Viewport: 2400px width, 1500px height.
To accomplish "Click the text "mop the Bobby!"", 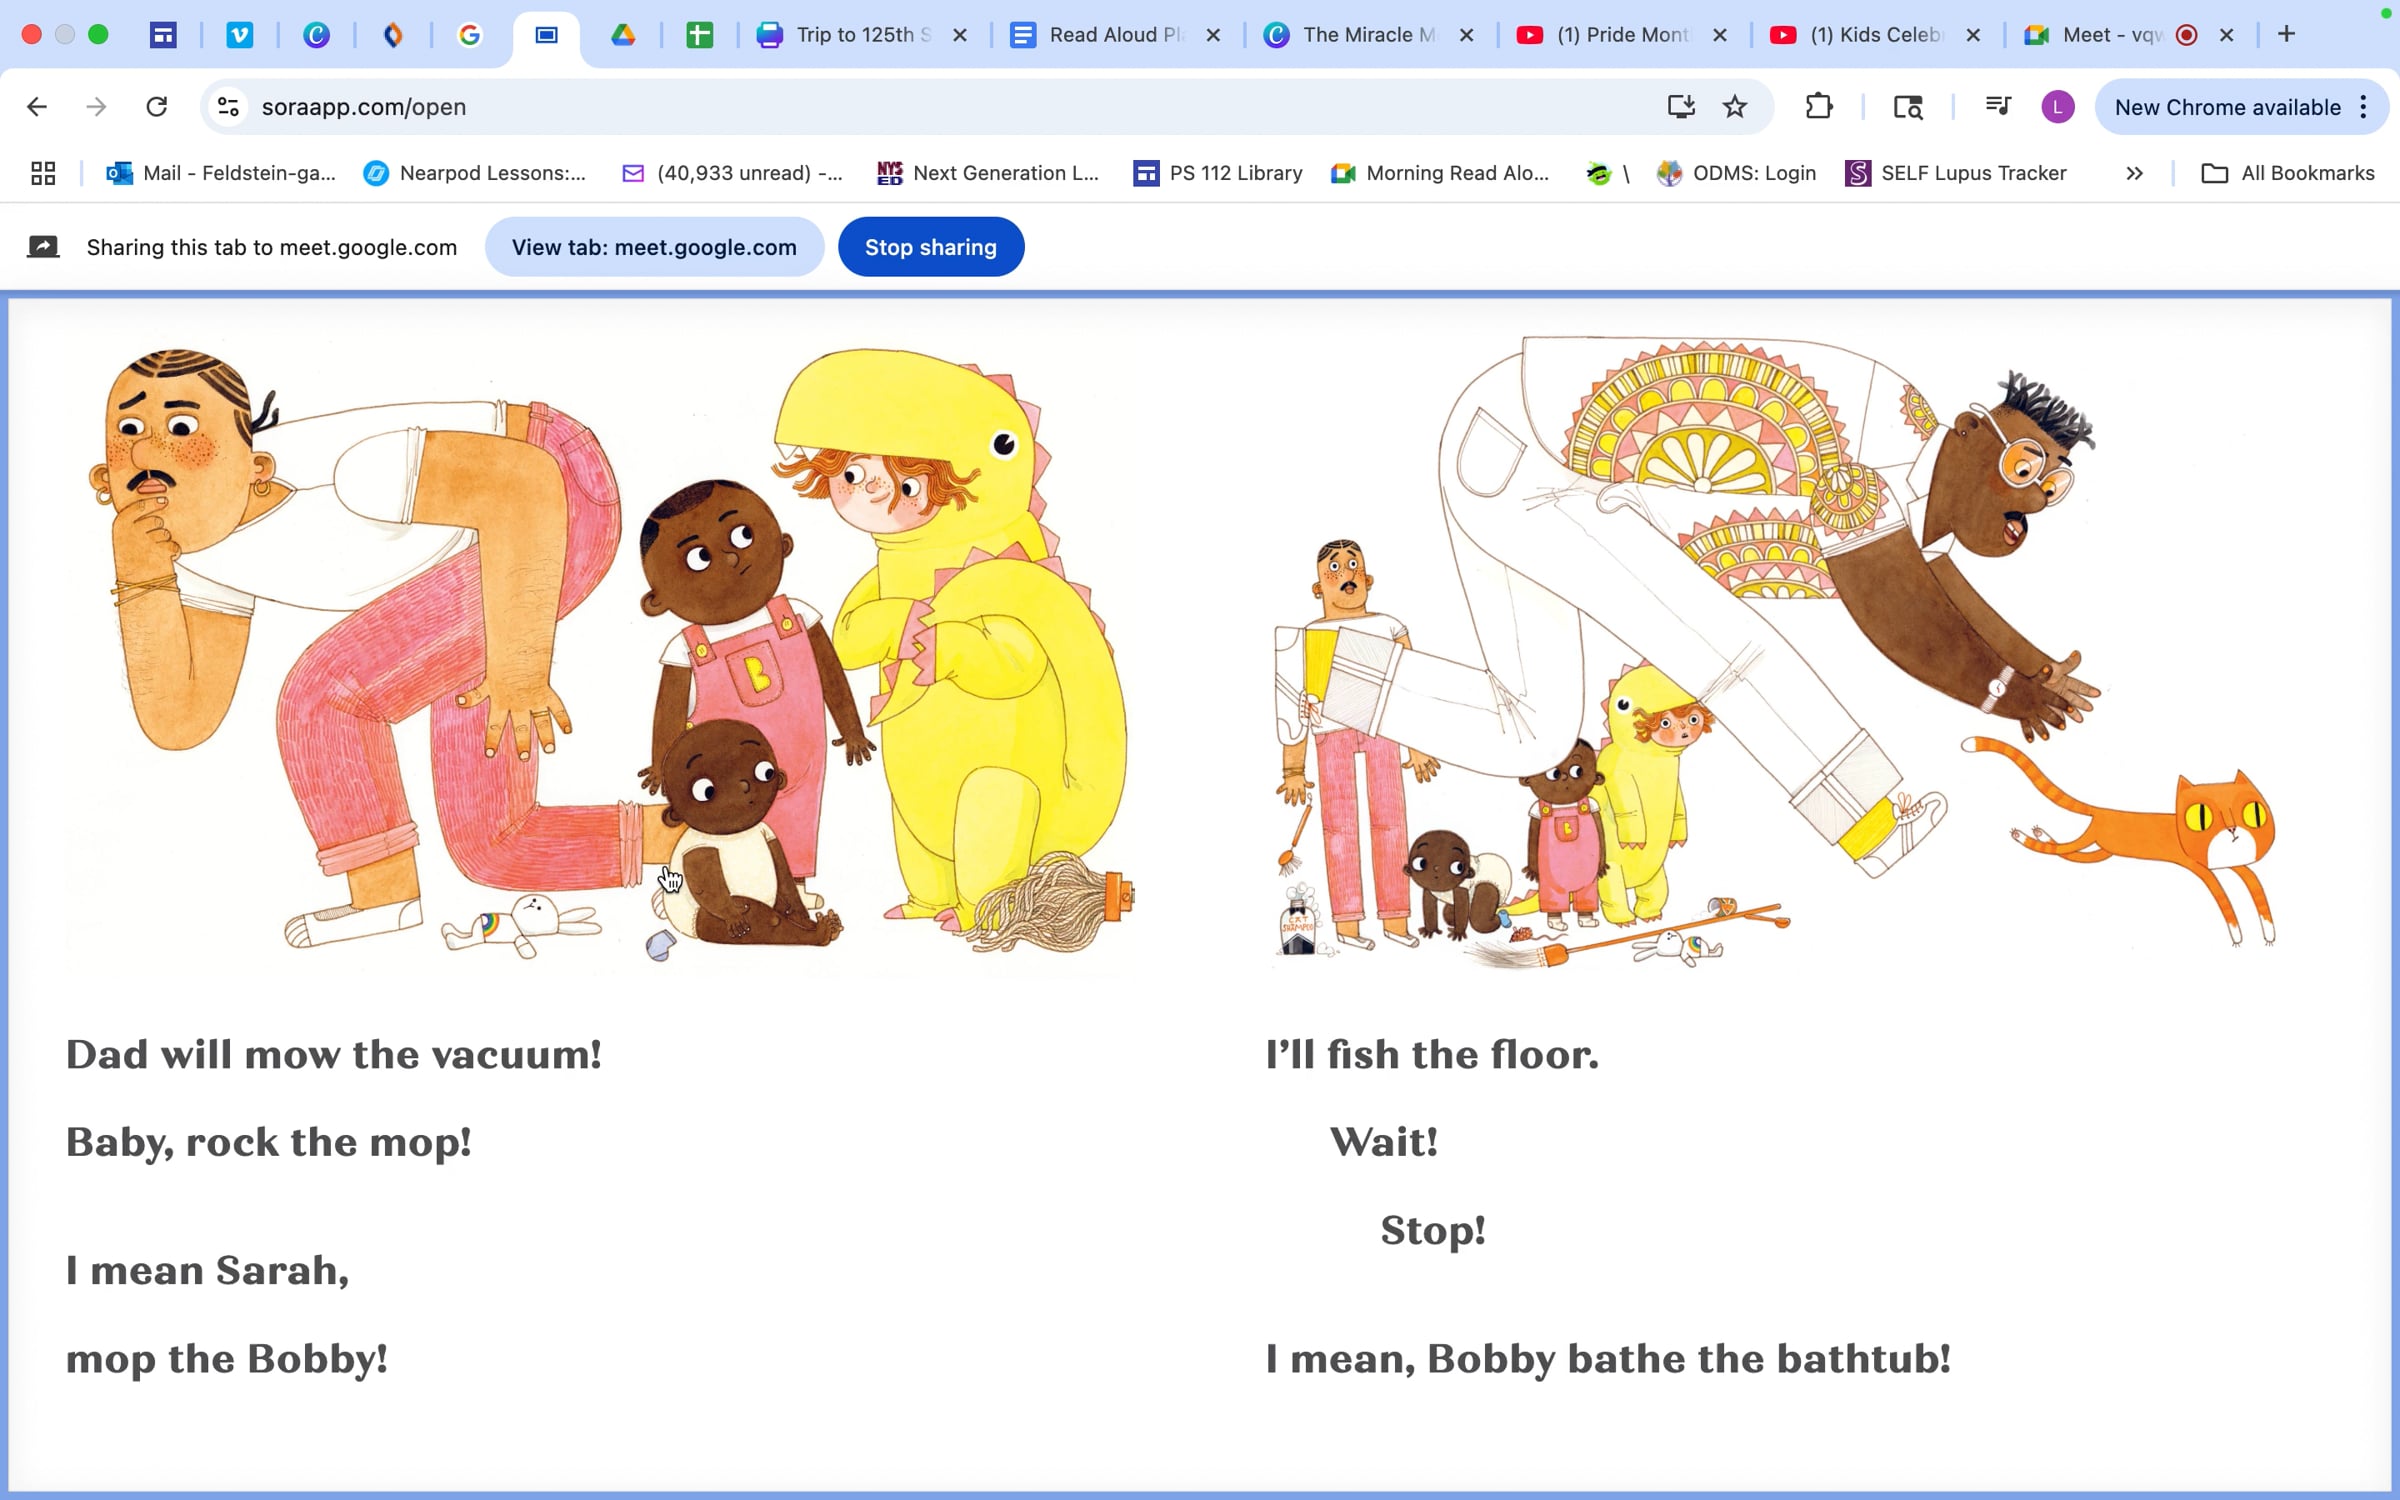I will pos(227,1359).
